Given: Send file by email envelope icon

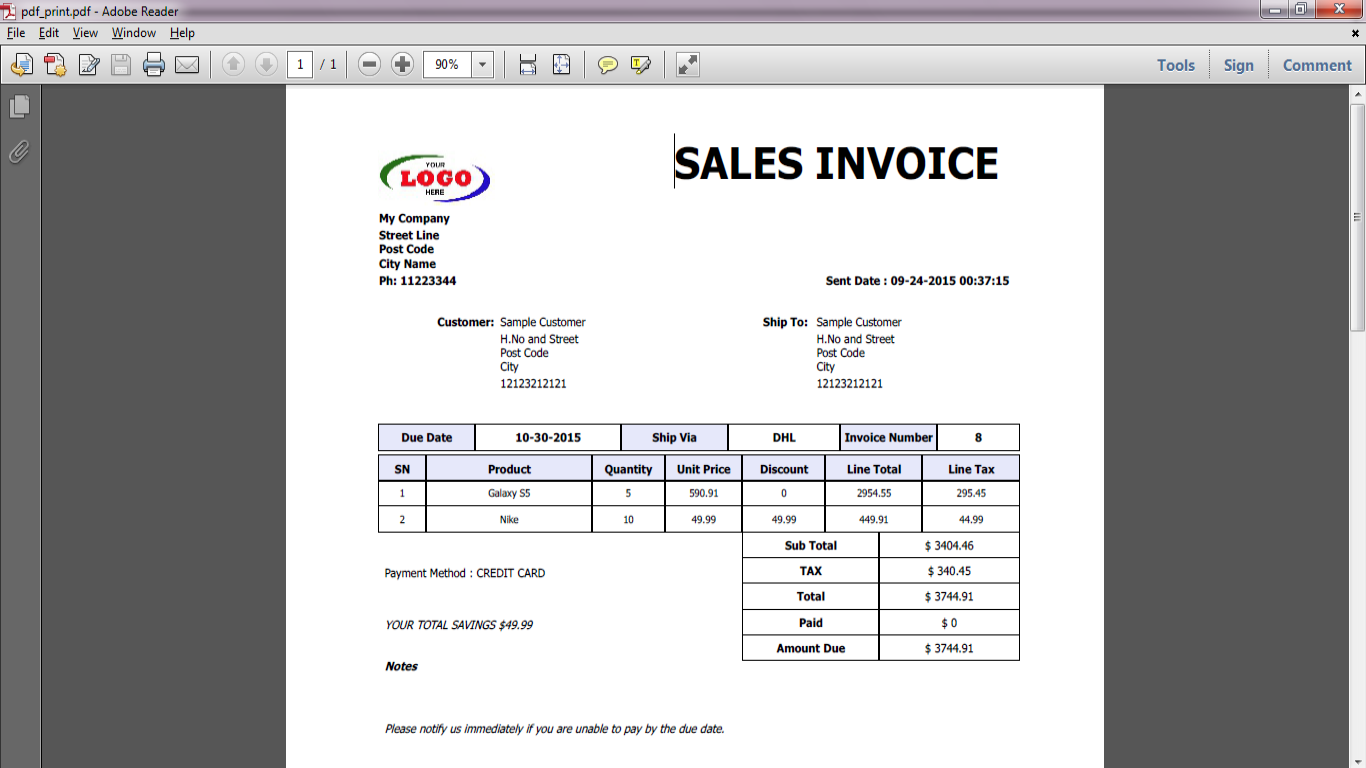Looking at the screenshot, I should tap(187, 65).
